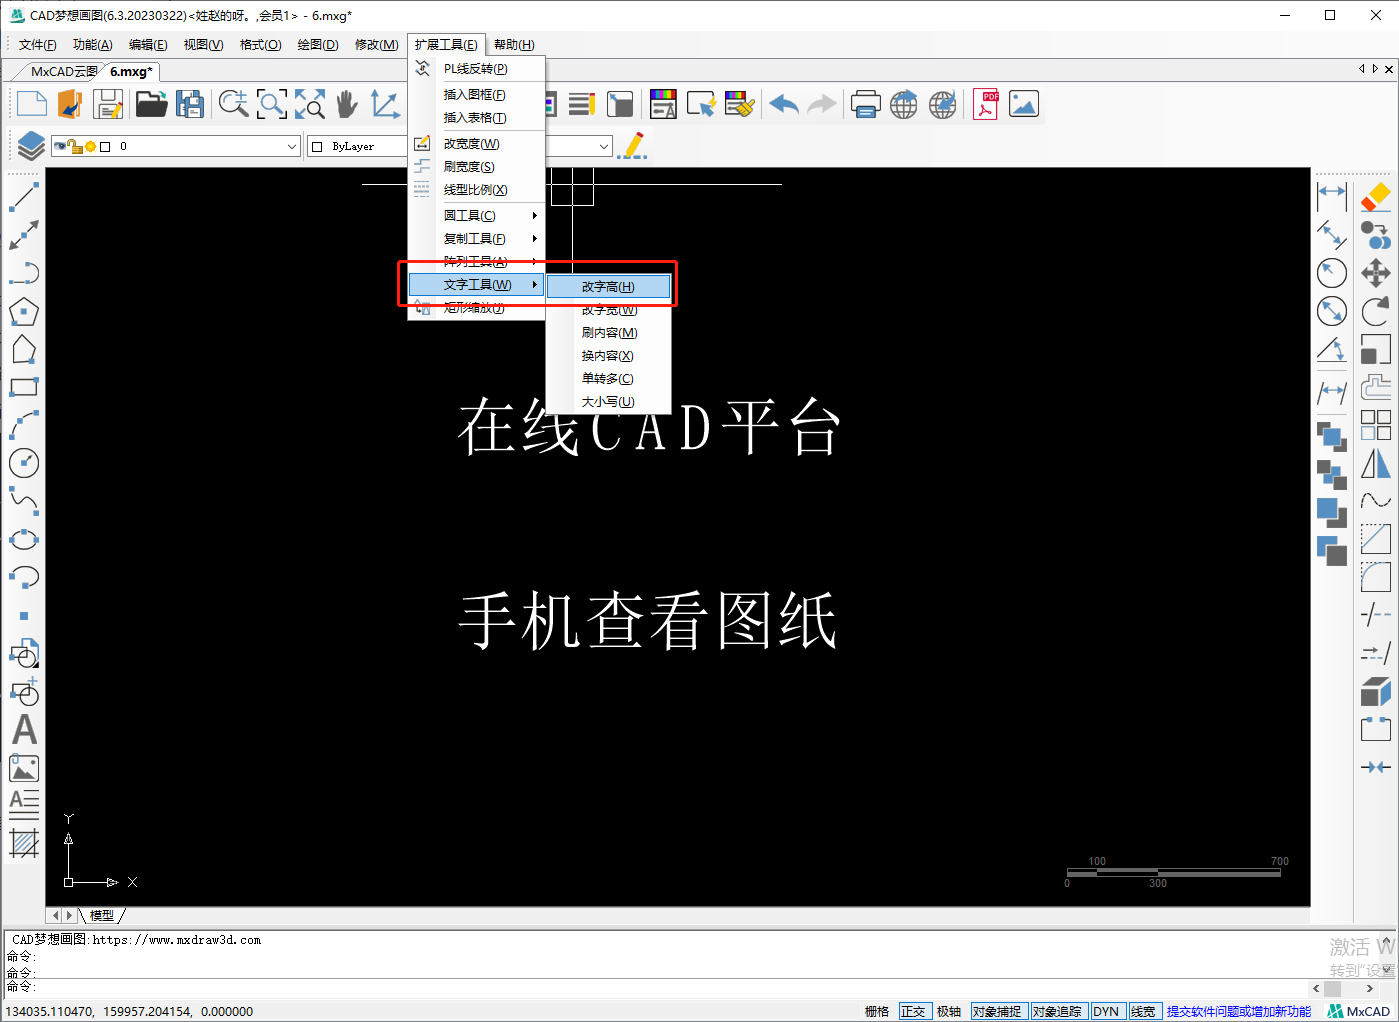This screenshot has width=1399, height=1022.
Task: Select the move arrows tool
Action: coord(1376,273)
